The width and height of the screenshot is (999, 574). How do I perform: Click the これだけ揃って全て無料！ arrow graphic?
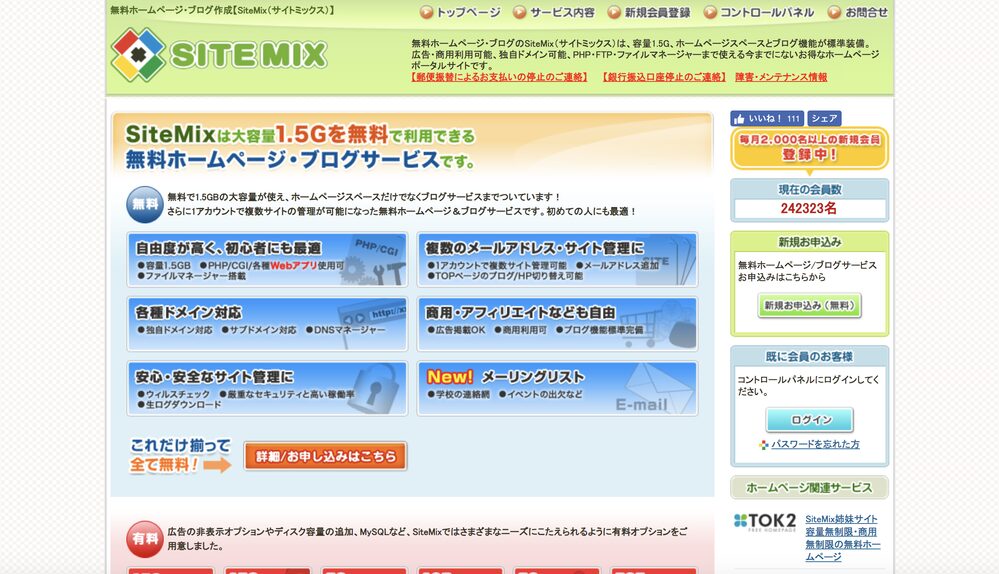coord(180,455)
